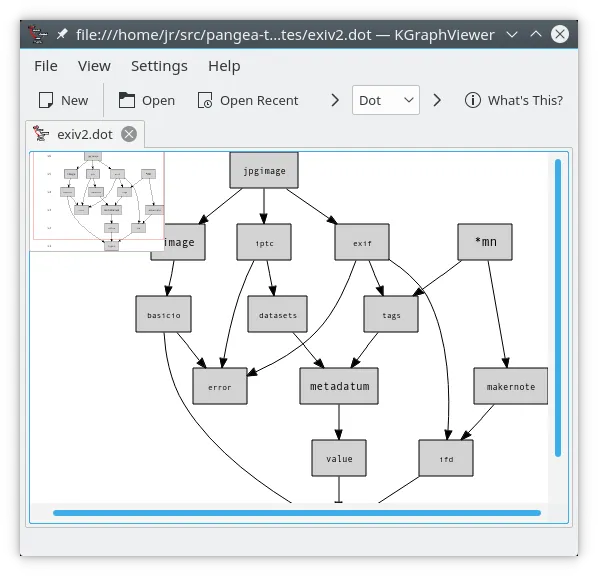Close the exiv2.dot tab
This screenshot has height=576, width=598.
click(129, 134)
